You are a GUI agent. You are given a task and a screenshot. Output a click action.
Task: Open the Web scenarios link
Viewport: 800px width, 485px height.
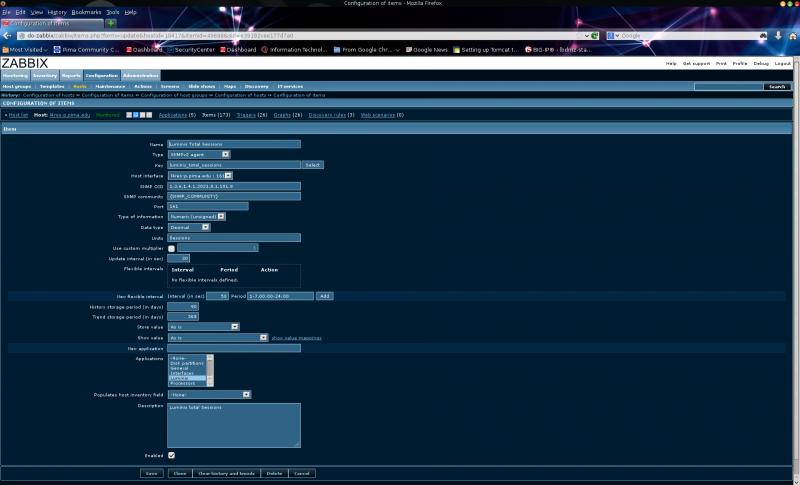[378, 115]
